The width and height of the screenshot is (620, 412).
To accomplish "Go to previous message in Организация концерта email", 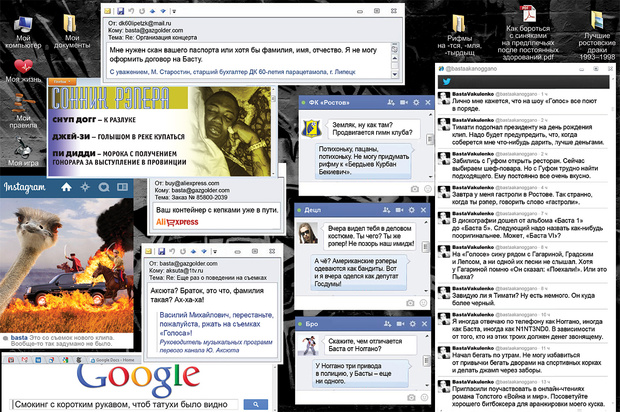I will (152, 11).
